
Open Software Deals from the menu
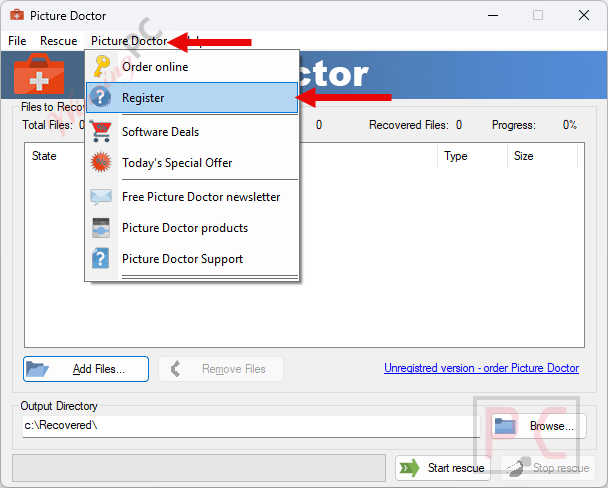click(x=192, y=132)
